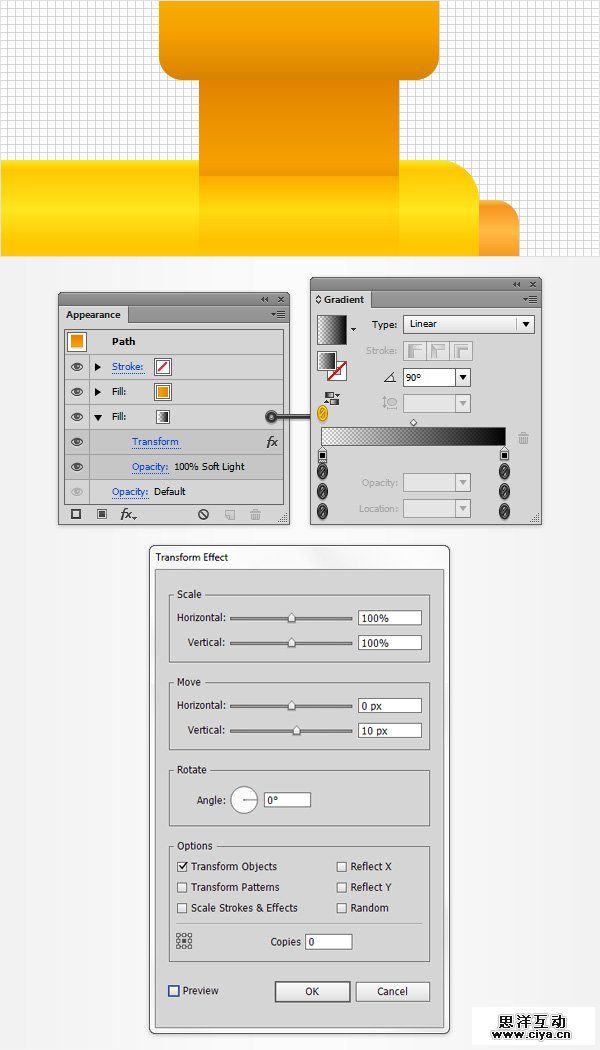Click Add New Stroke icon in Appearance
The height and width of the screenshot is (1050, 600).
76,514
